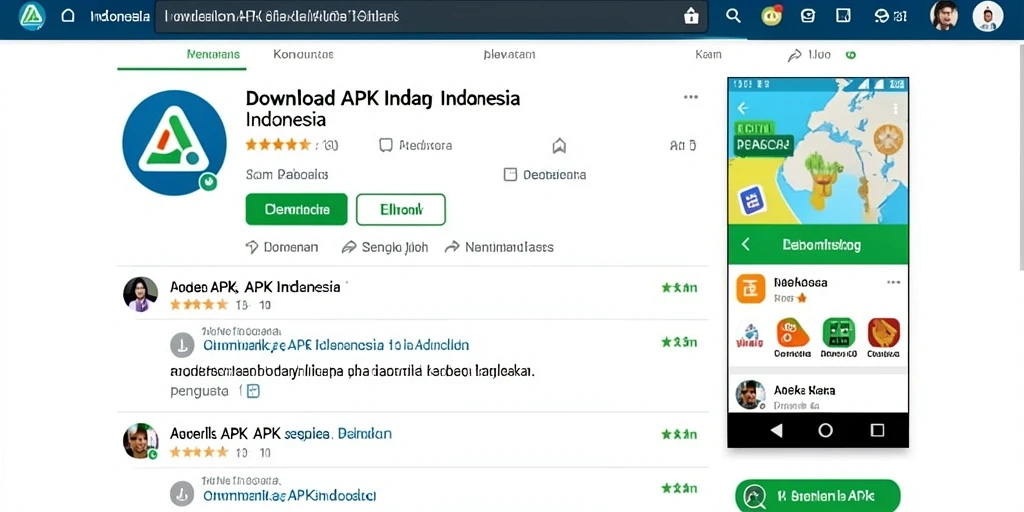Click the small square icon next to pengusta

tap(253, 391)
